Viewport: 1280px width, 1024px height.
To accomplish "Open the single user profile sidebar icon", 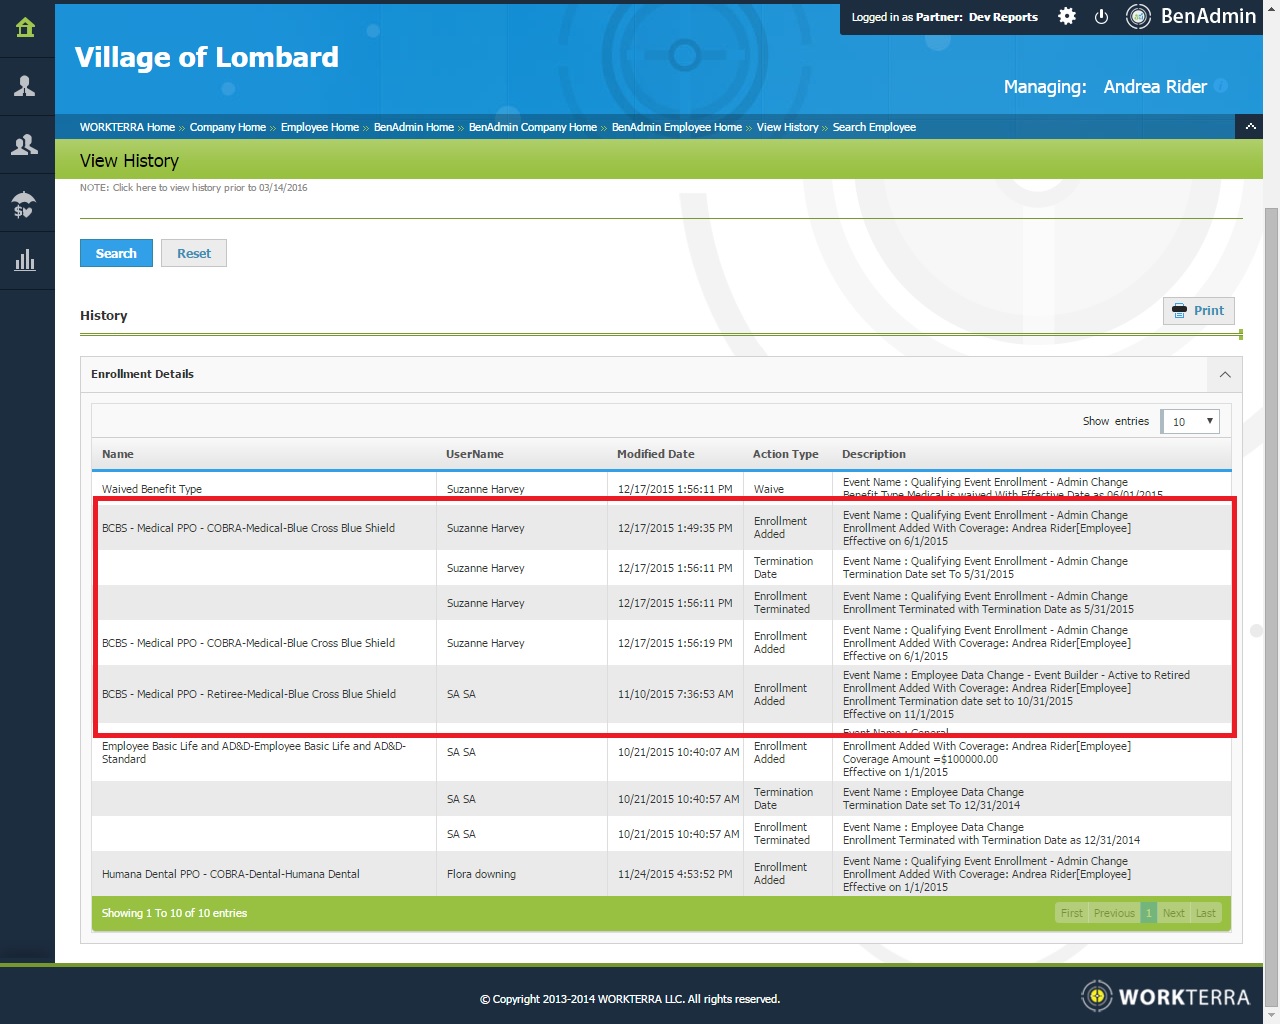I will pyautogui.click(x=25, y=86).
